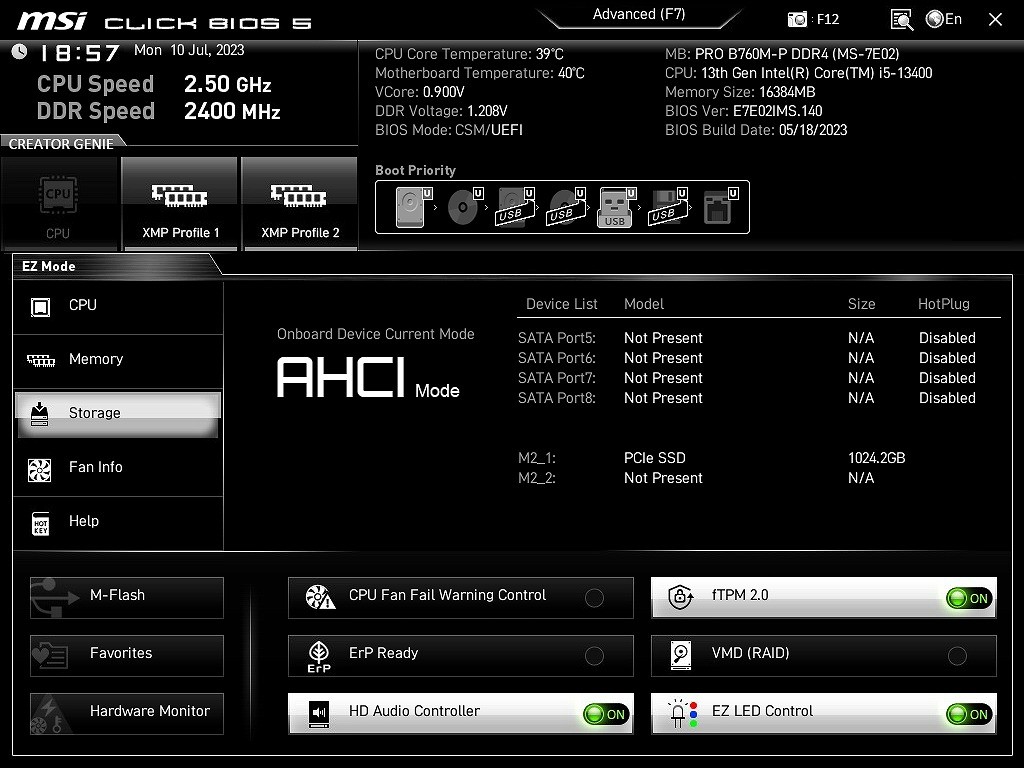Viewport: 1024px width, 768px height.
Task: Take a screenshot with the F12 camera icon
Action: tap(797, 19)
